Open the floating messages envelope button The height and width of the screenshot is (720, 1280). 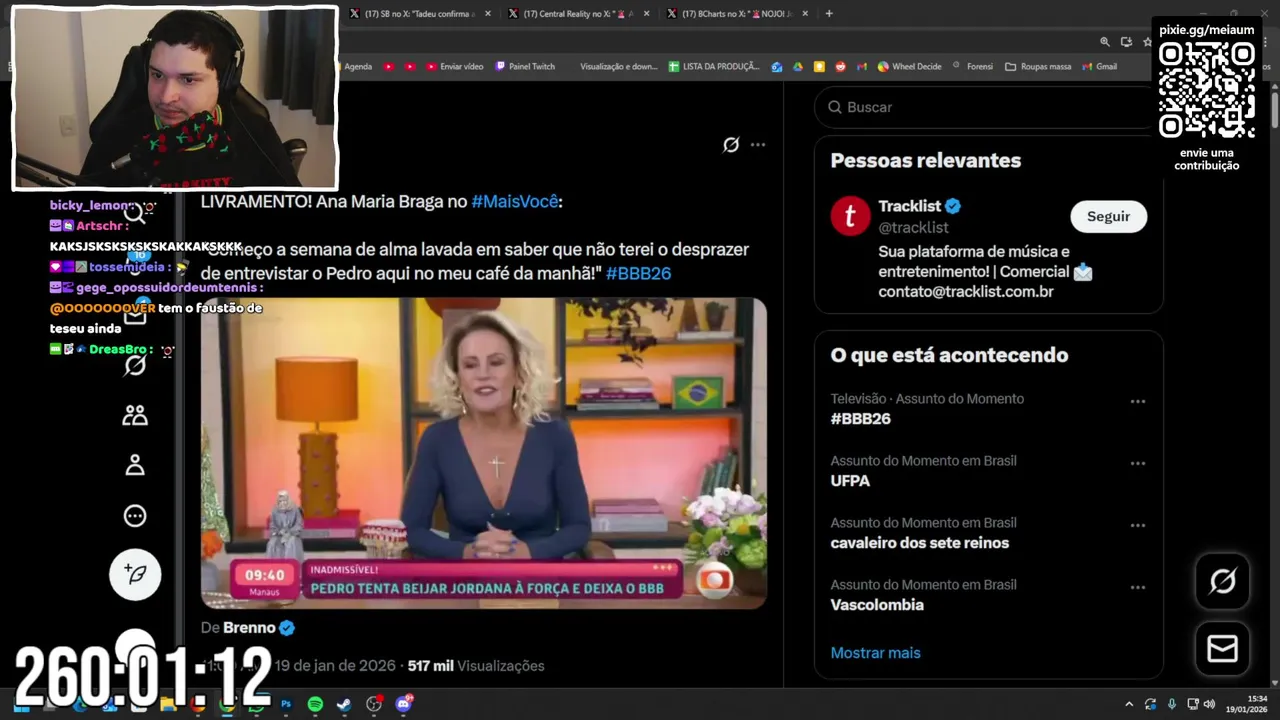(x=1222, y=649)
